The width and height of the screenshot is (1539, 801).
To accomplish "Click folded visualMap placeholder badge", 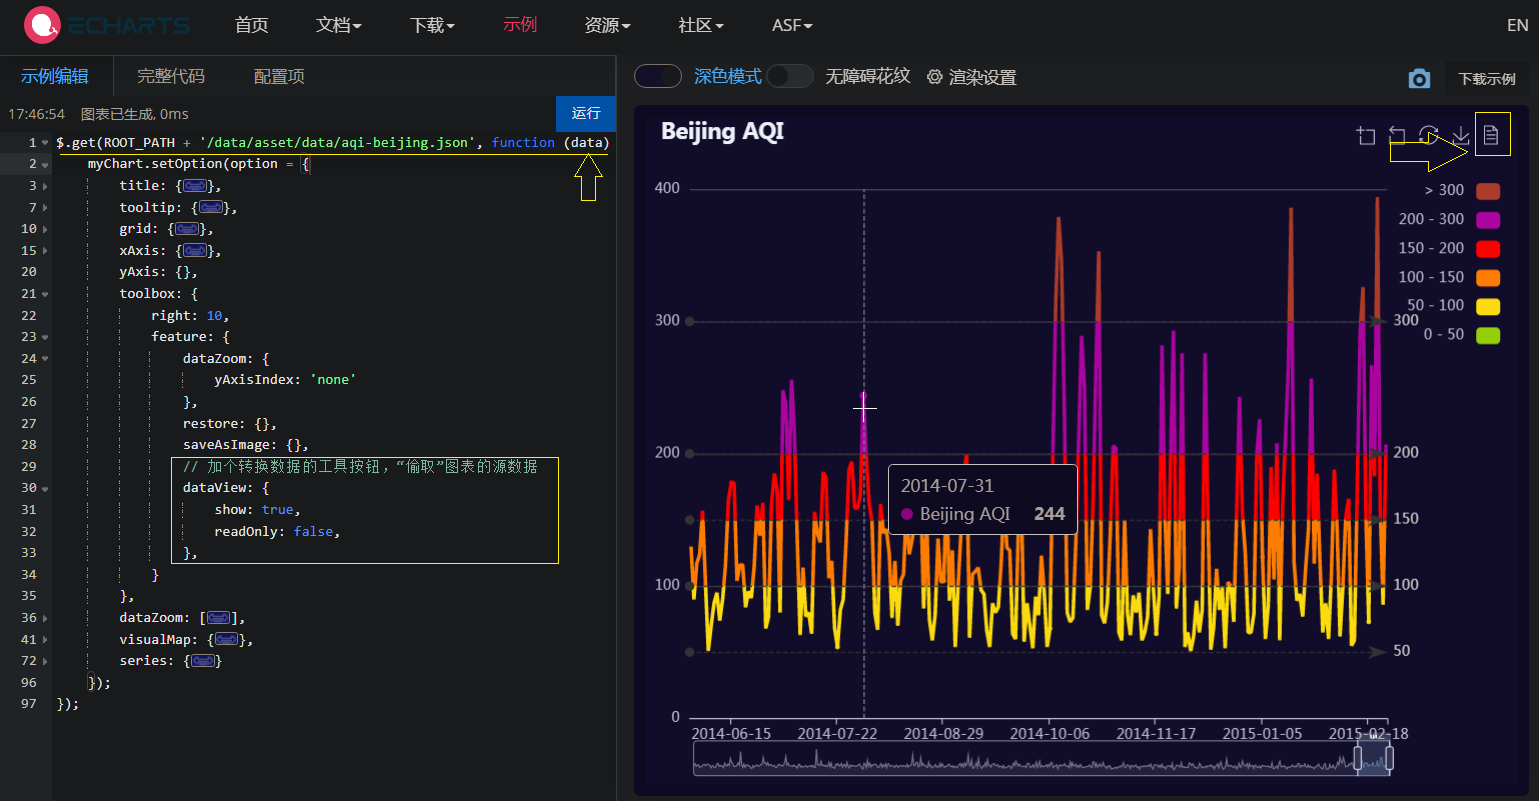I will coord(227,640).
